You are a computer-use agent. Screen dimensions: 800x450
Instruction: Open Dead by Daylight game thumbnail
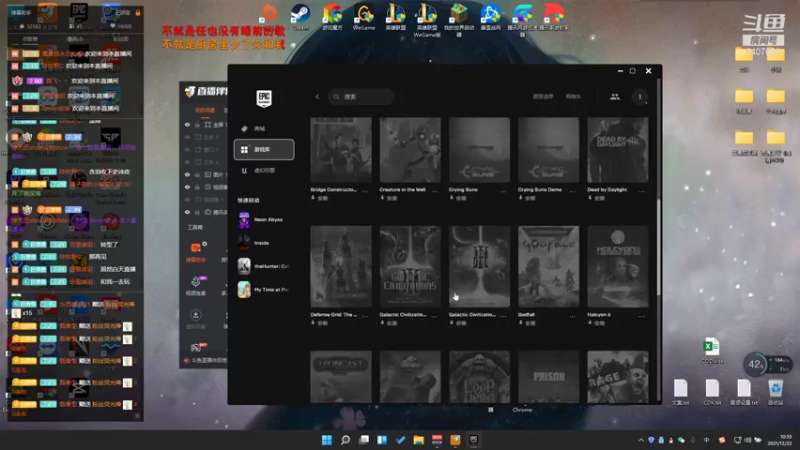pos(618,150)
